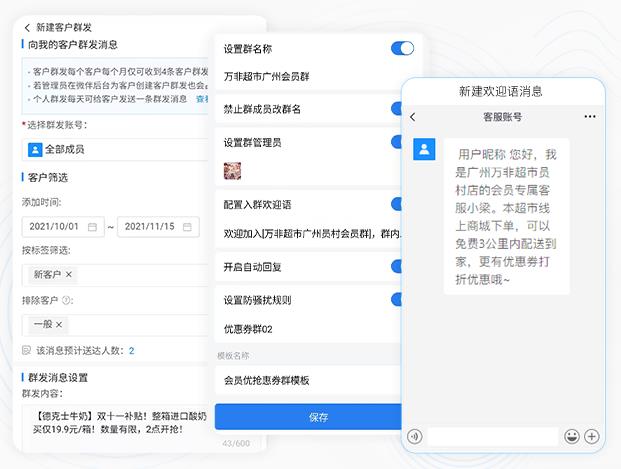The width and height of the screenshot is (621, 469).
Task: Click the end date field 2021/11/15
Action: (158, 227)
